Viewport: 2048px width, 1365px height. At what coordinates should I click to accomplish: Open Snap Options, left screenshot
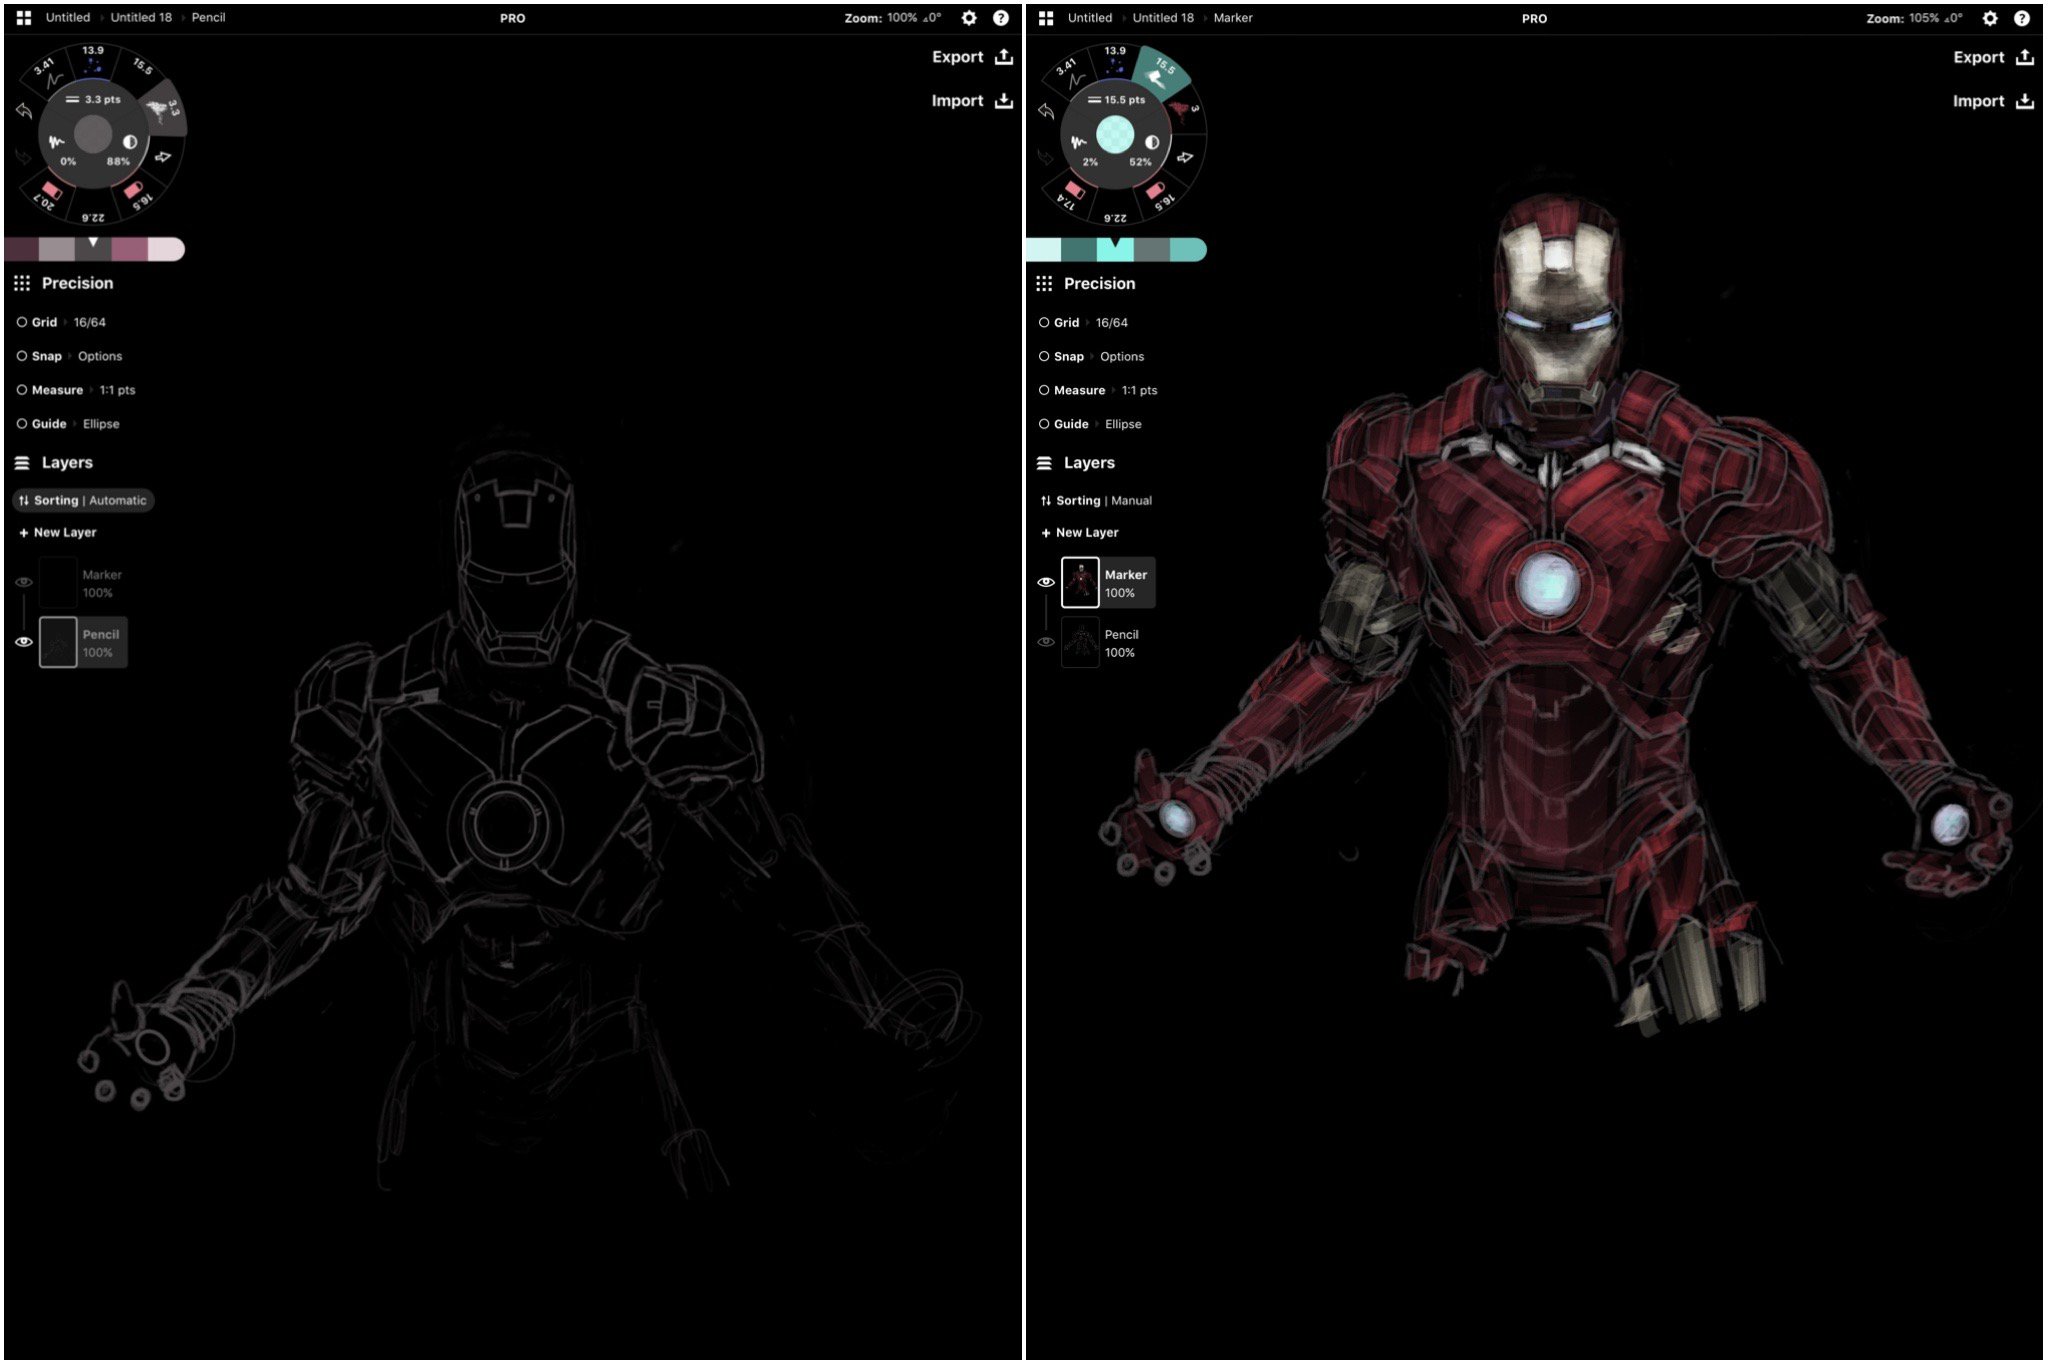tap(100, 356)
